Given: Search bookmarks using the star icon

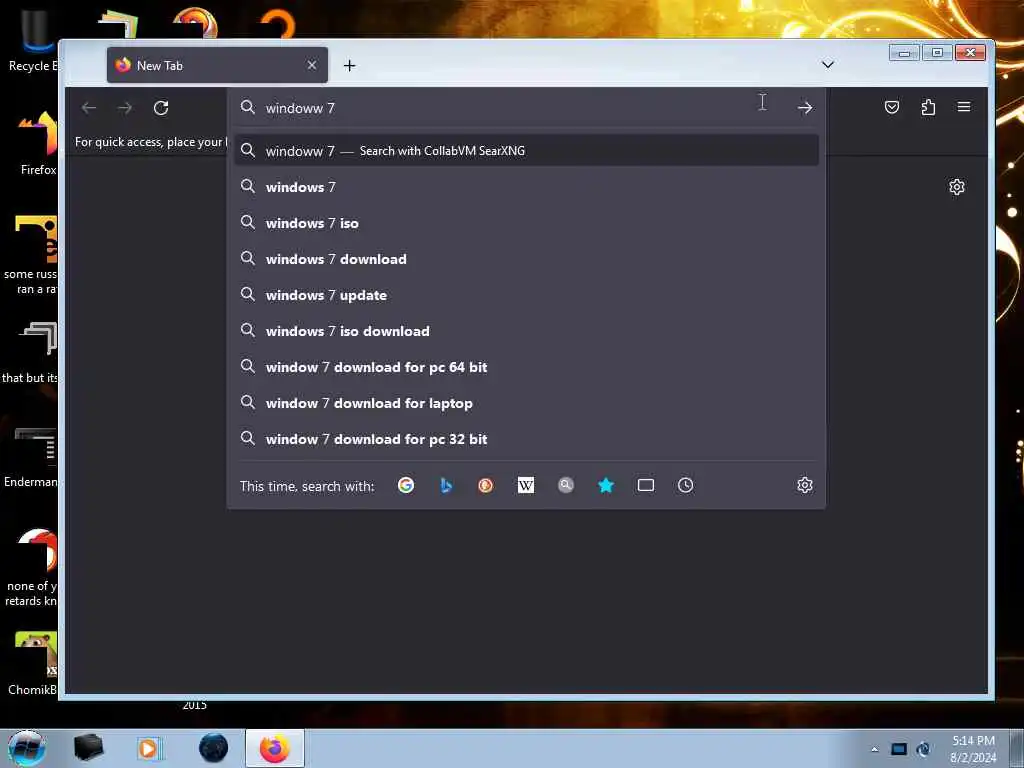Looking at the screenshot, I should (605, 485).
